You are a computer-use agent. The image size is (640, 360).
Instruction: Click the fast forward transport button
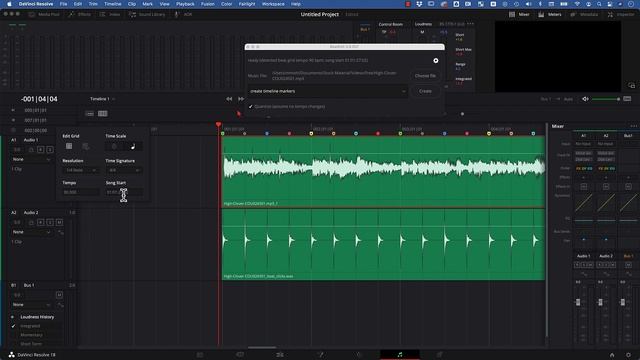(241, 99)
